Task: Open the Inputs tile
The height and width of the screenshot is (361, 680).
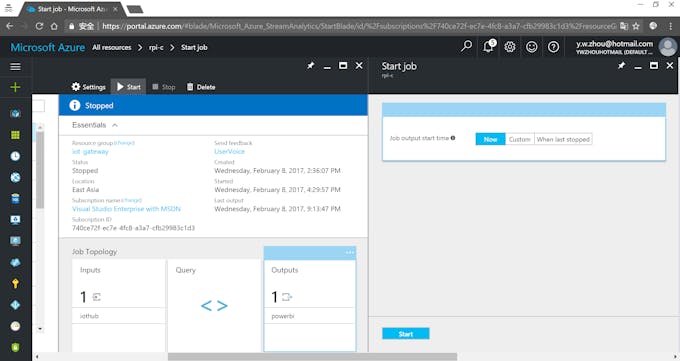Action: tap(118, 305)
